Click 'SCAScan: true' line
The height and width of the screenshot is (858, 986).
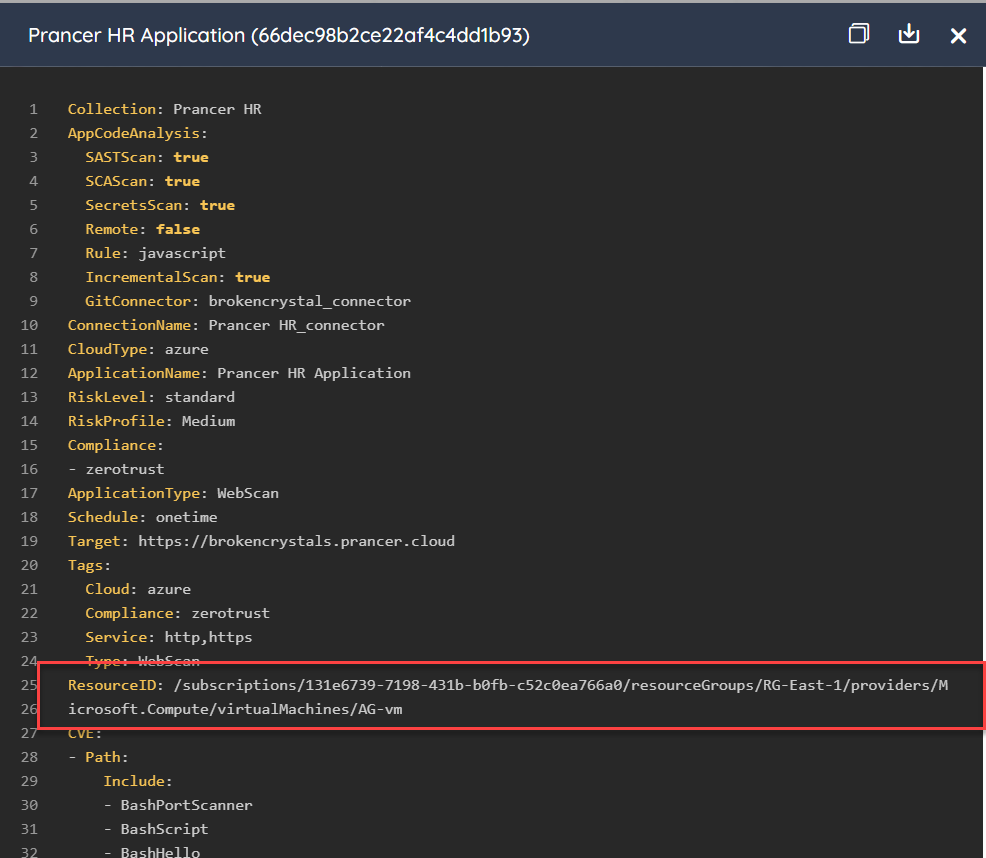(143, 181)
